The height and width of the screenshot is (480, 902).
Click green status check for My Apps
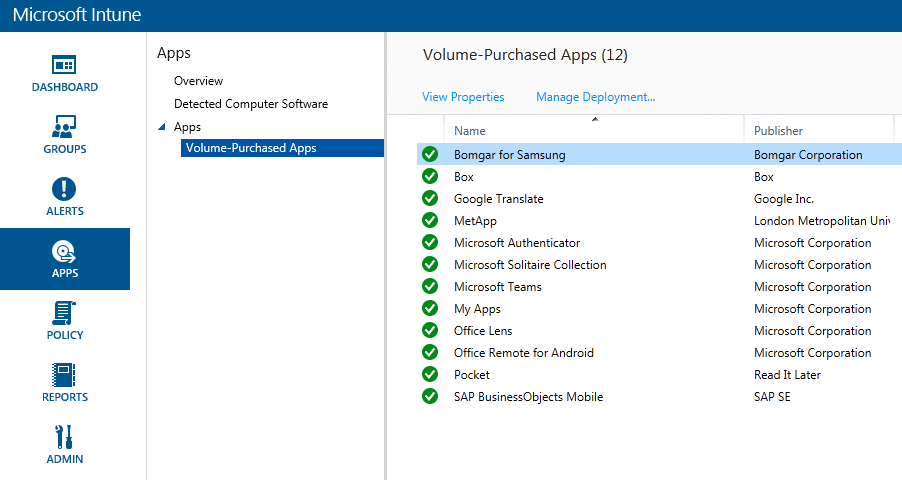(430, 308)
